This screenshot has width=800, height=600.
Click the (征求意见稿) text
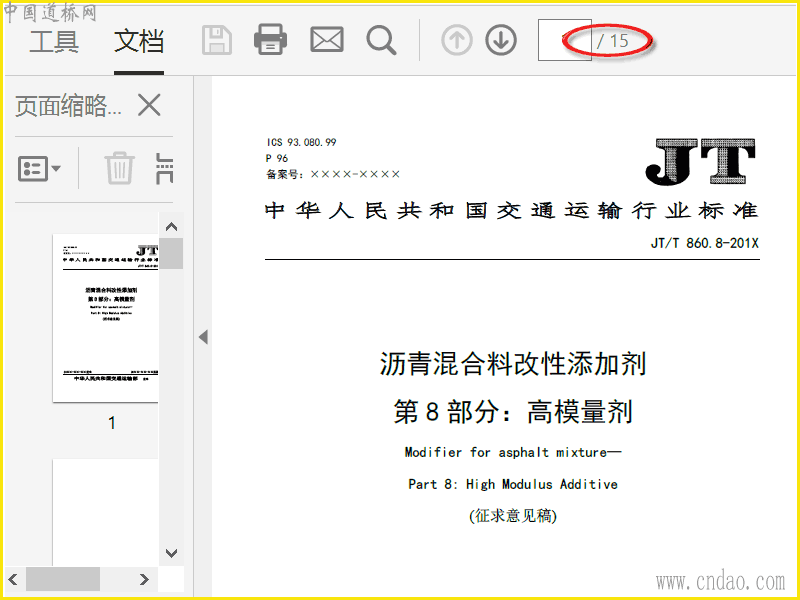coord(513,516)
